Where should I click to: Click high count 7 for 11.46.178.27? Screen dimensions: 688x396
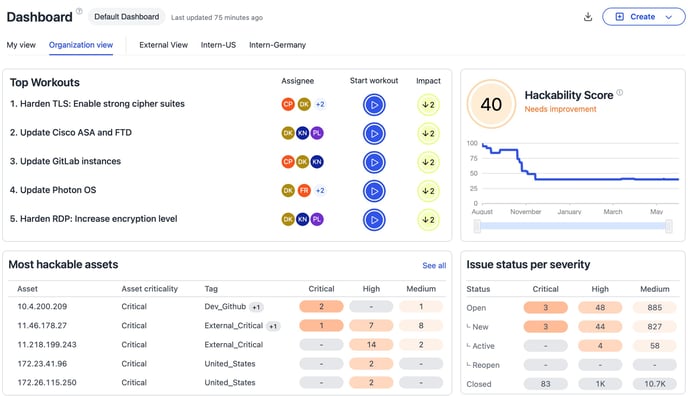(371, 325)
